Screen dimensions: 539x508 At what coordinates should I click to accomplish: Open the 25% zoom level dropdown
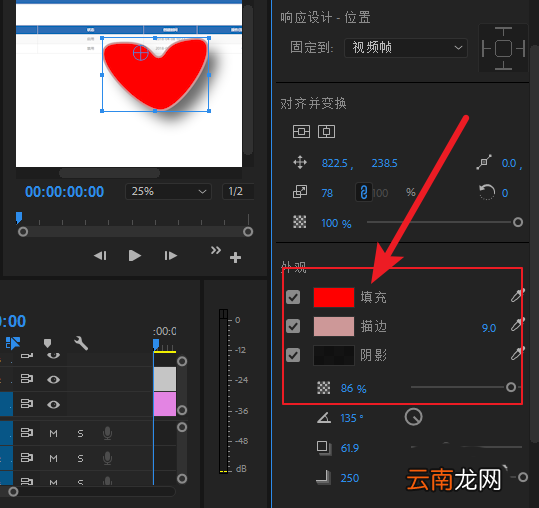pyautogui.click(x=168, y=191)
